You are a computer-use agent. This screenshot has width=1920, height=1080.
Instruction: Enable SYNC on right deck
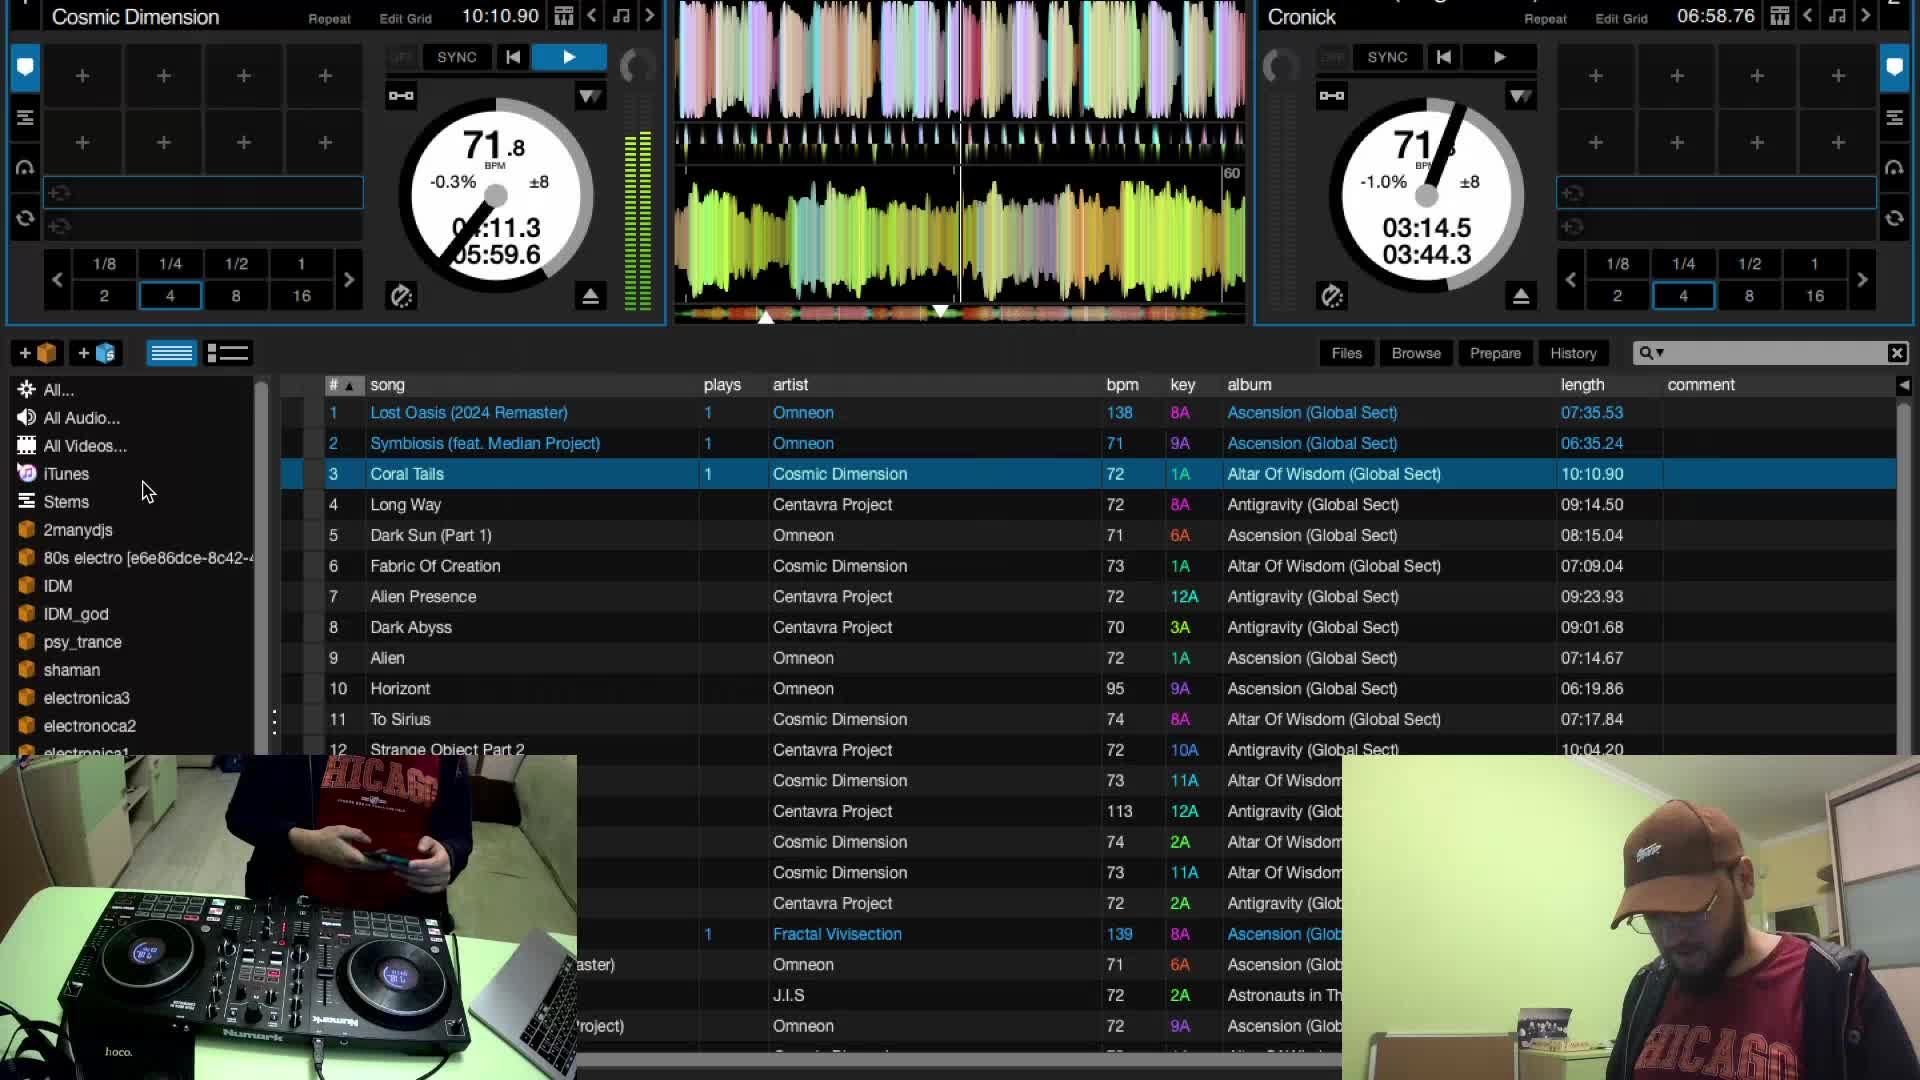pyautogui.click(x=1387, y=57)
